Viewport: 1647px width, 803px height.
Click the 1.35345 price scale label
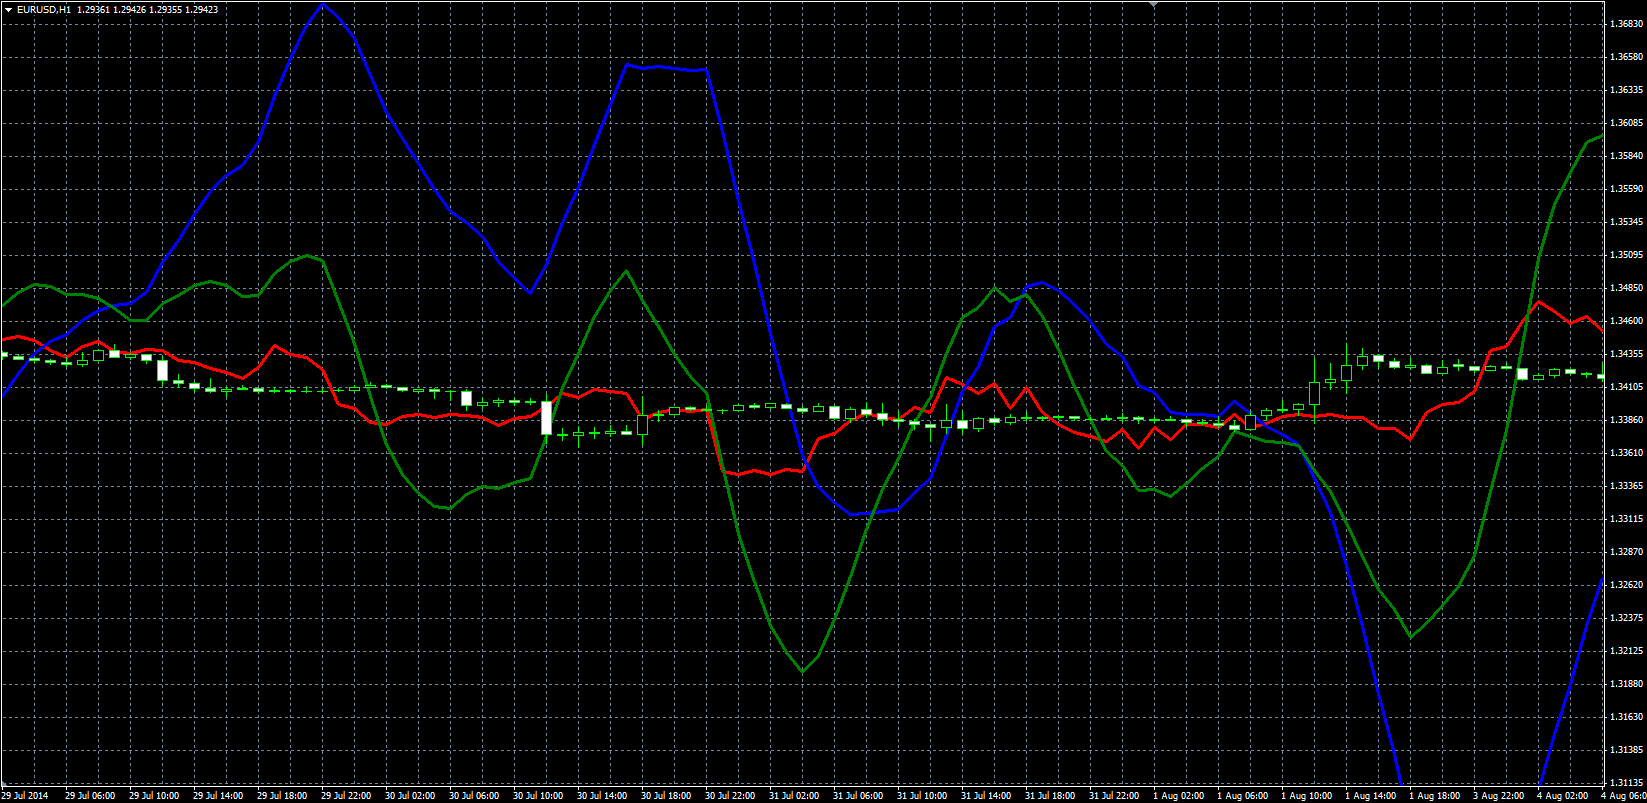tap(1626, 222)
